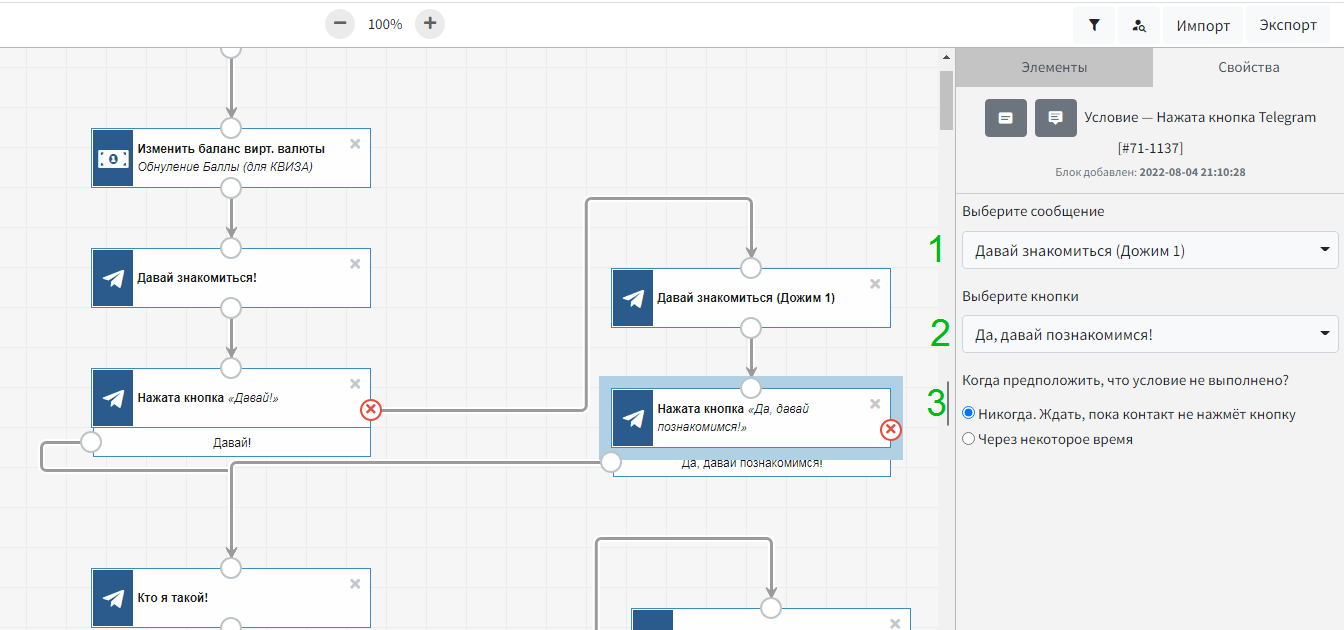
Task: Select «Через некоторое время» radio option
Action: (x=968, y=439)
